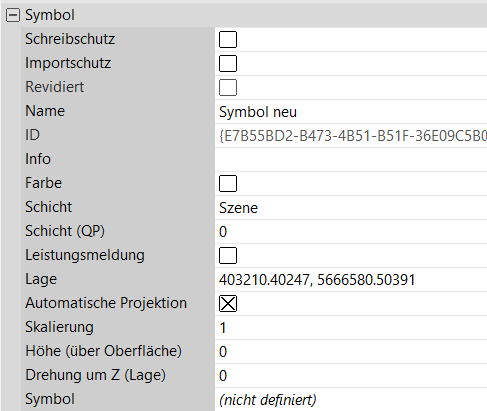Select the ID value field

tap(351, 136)
